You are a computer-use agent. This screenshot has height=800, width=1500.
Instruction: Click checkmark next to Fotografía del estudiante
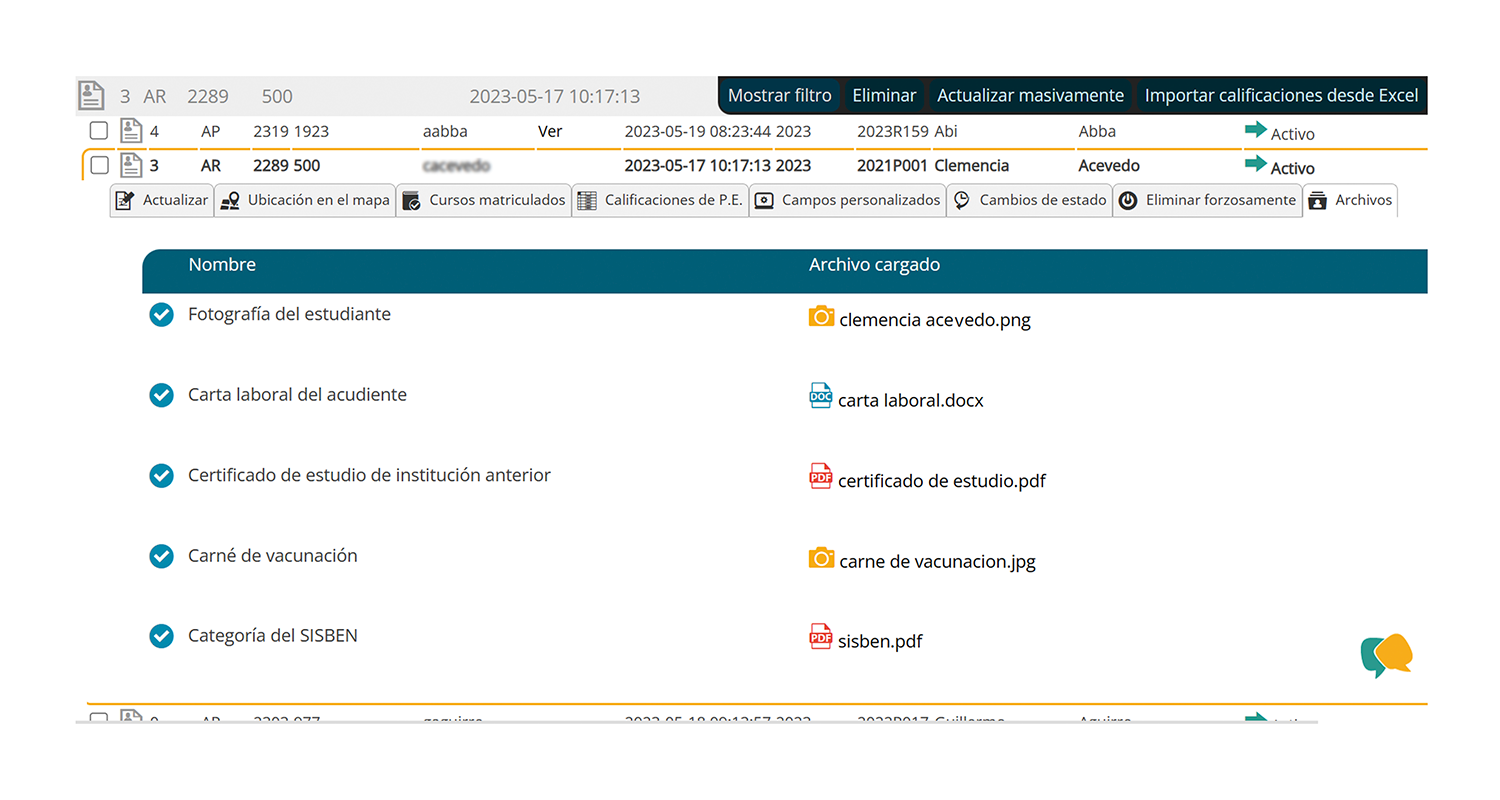(161, 315)
